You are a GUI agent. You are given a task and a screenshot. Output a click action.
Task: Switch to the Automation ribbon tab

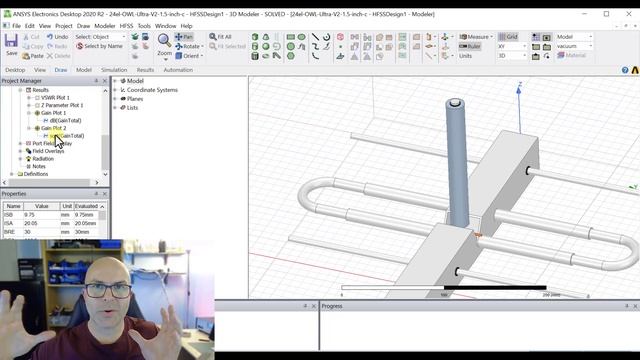(x=178, y=70)
